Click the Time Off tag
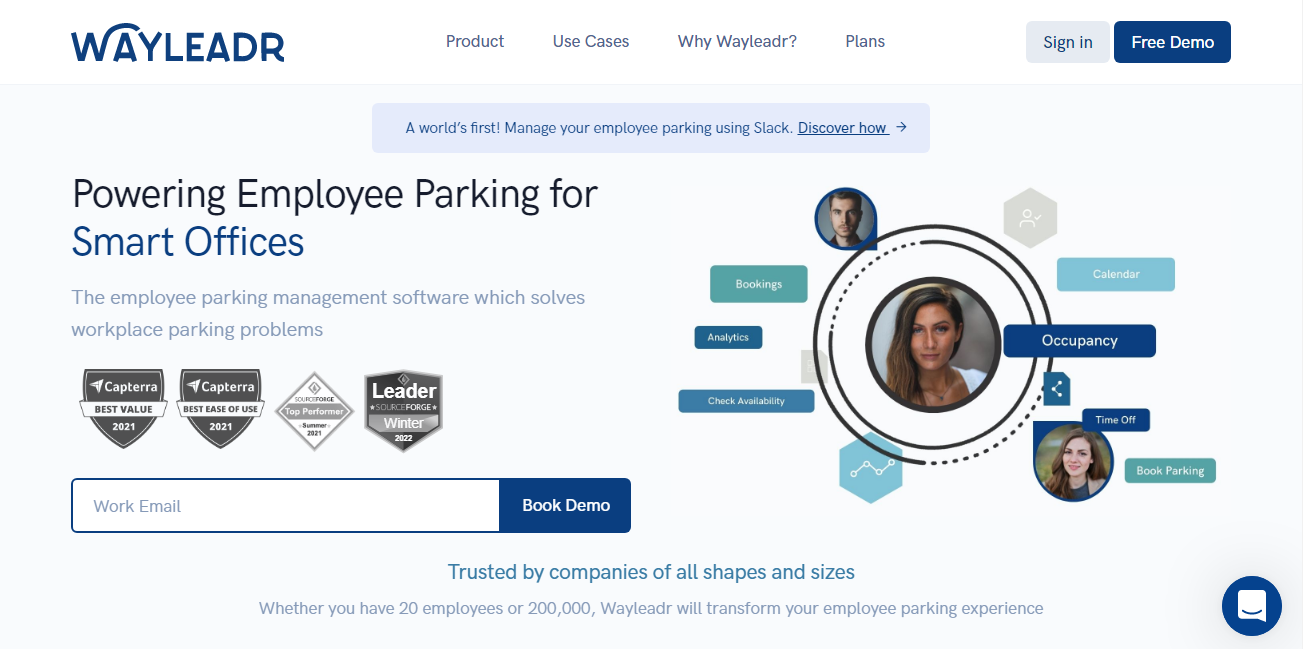This screenshot has width=1303, height=649. pos(1116,420)
